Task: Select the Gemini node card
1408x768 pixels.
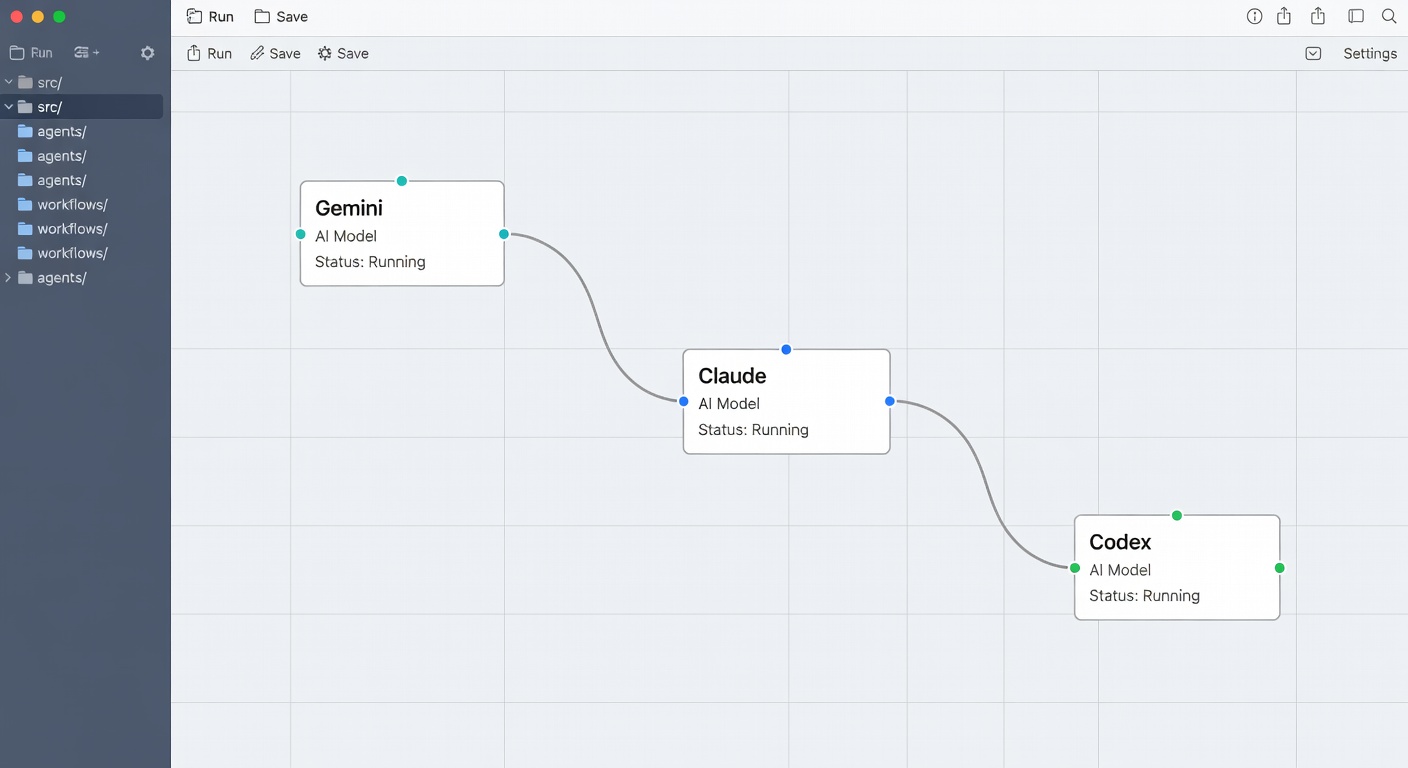Action: (401, 234)
